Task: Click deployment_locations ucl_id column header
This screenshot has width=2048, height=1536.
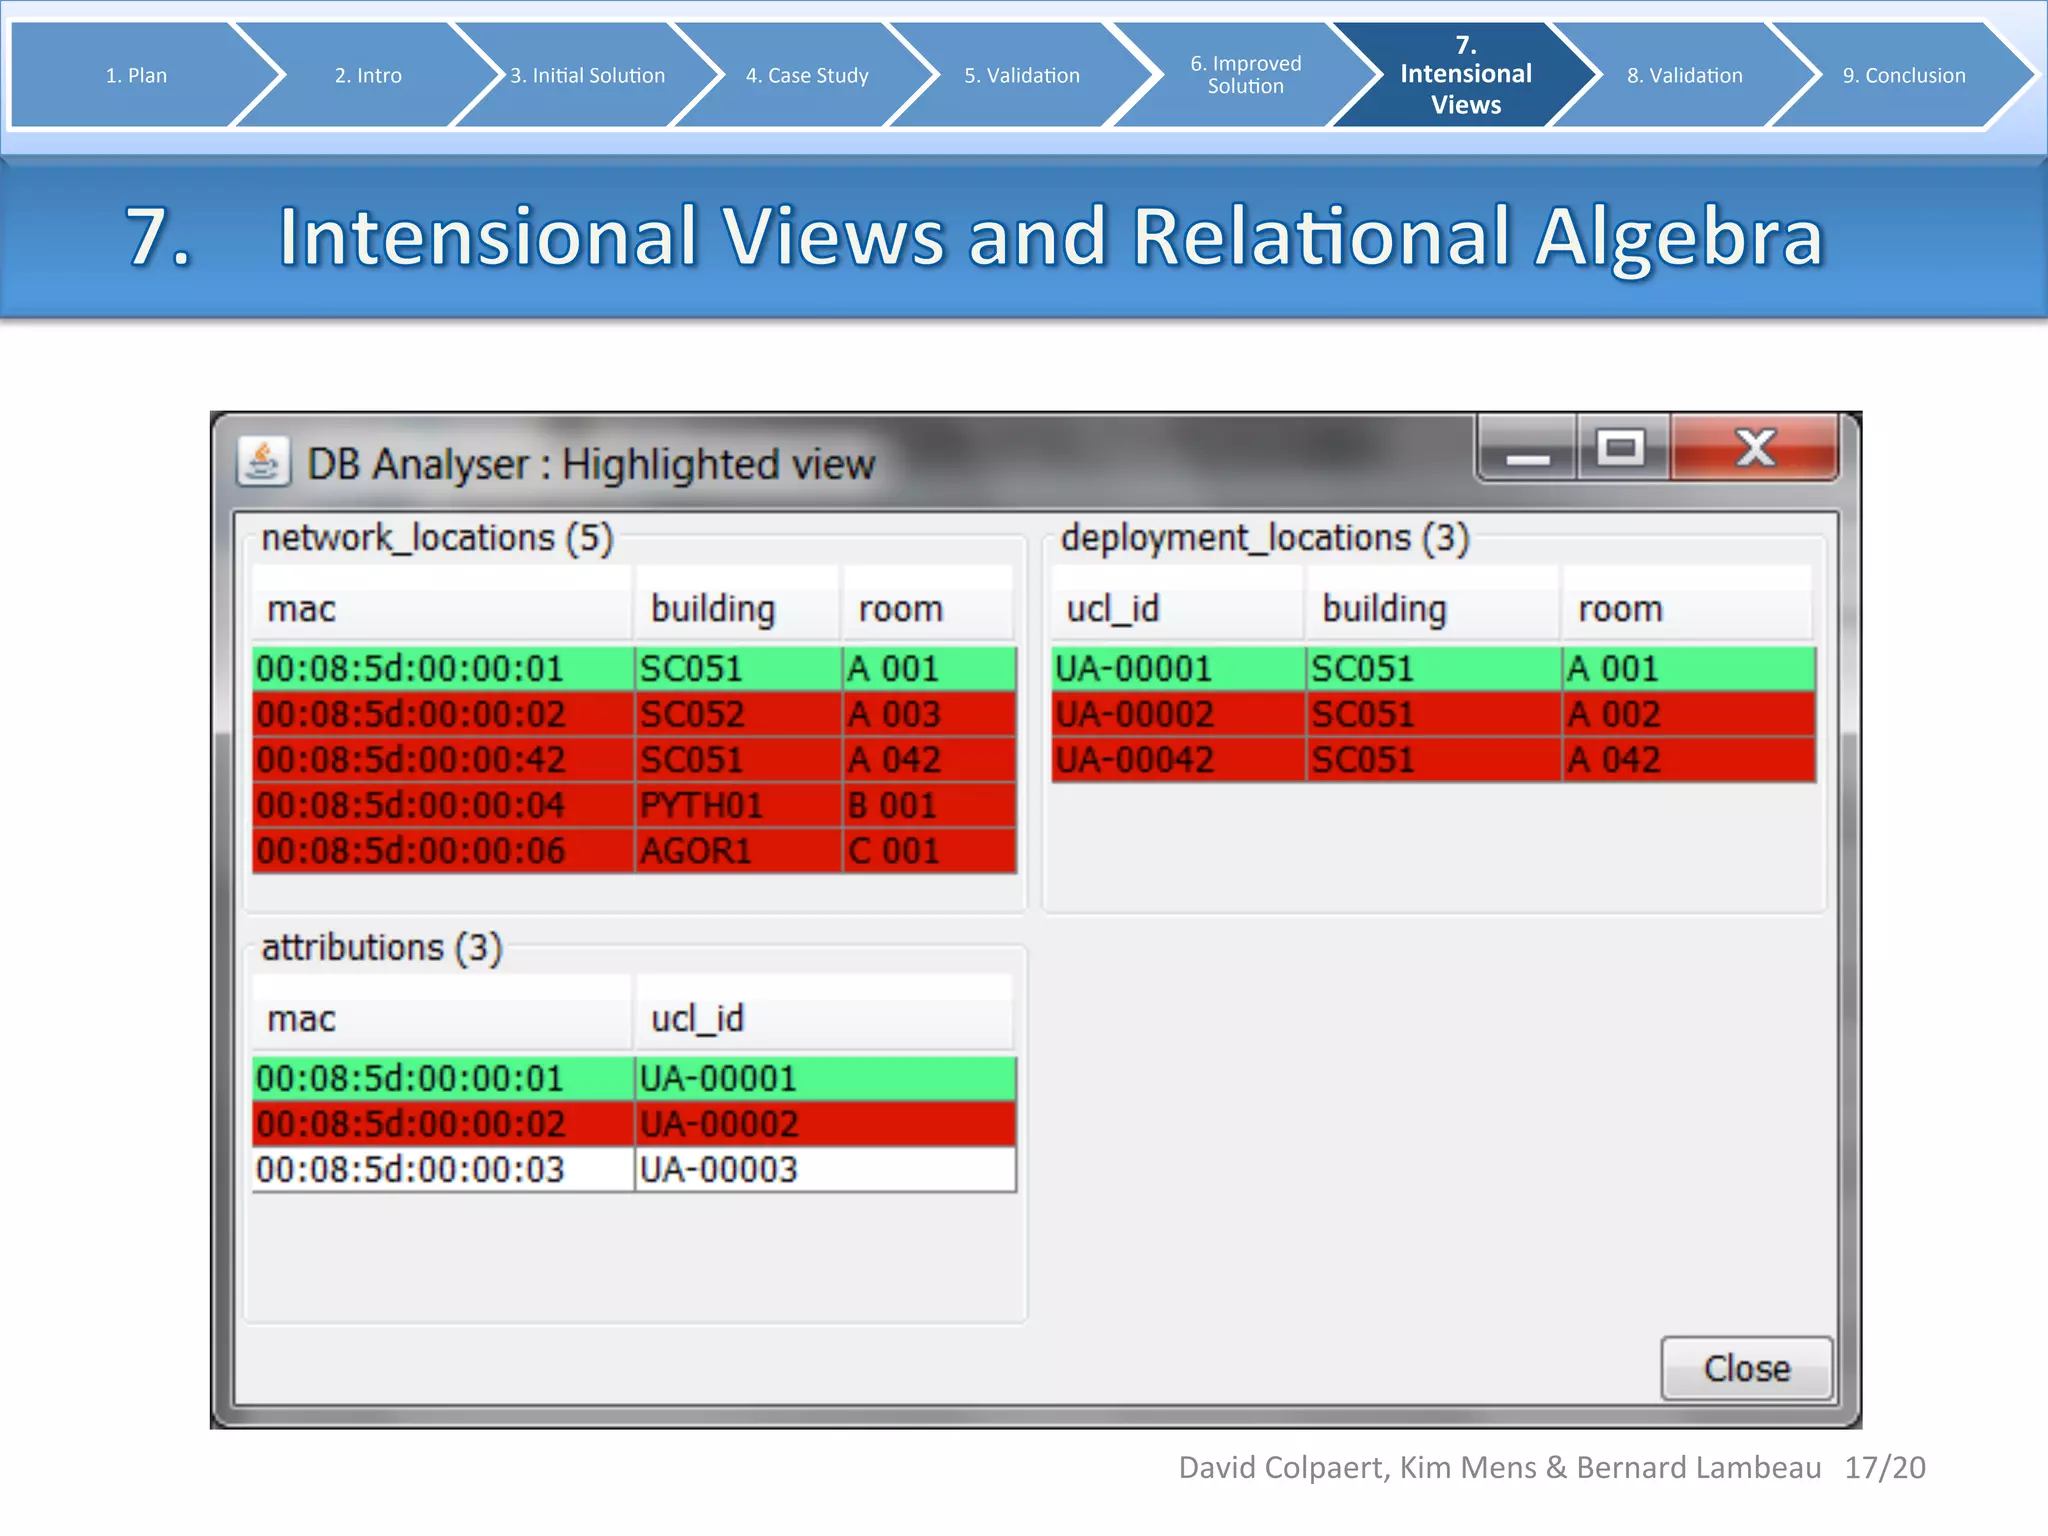Action: tap(1176, 608)
